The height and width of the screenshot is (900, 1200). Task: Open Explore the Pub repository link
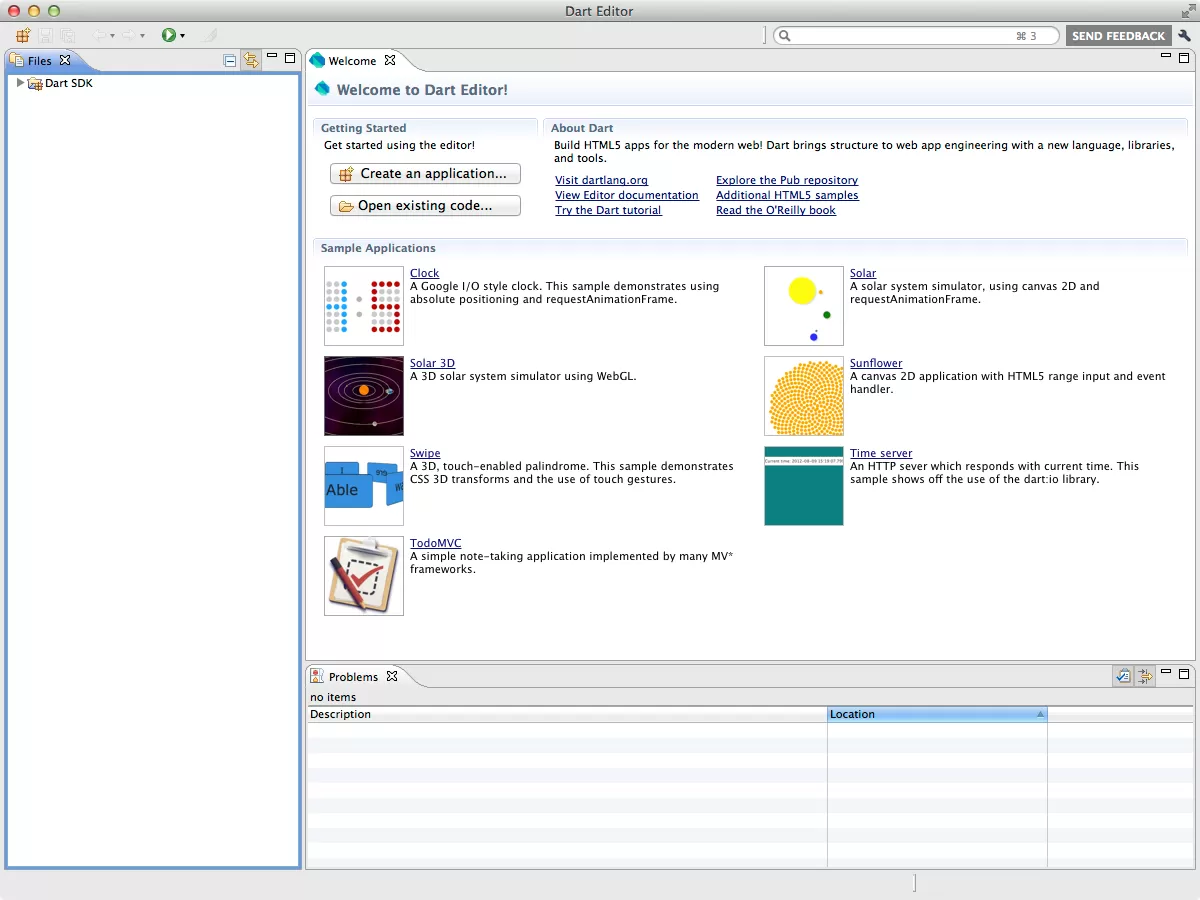[x=787, y=180]
